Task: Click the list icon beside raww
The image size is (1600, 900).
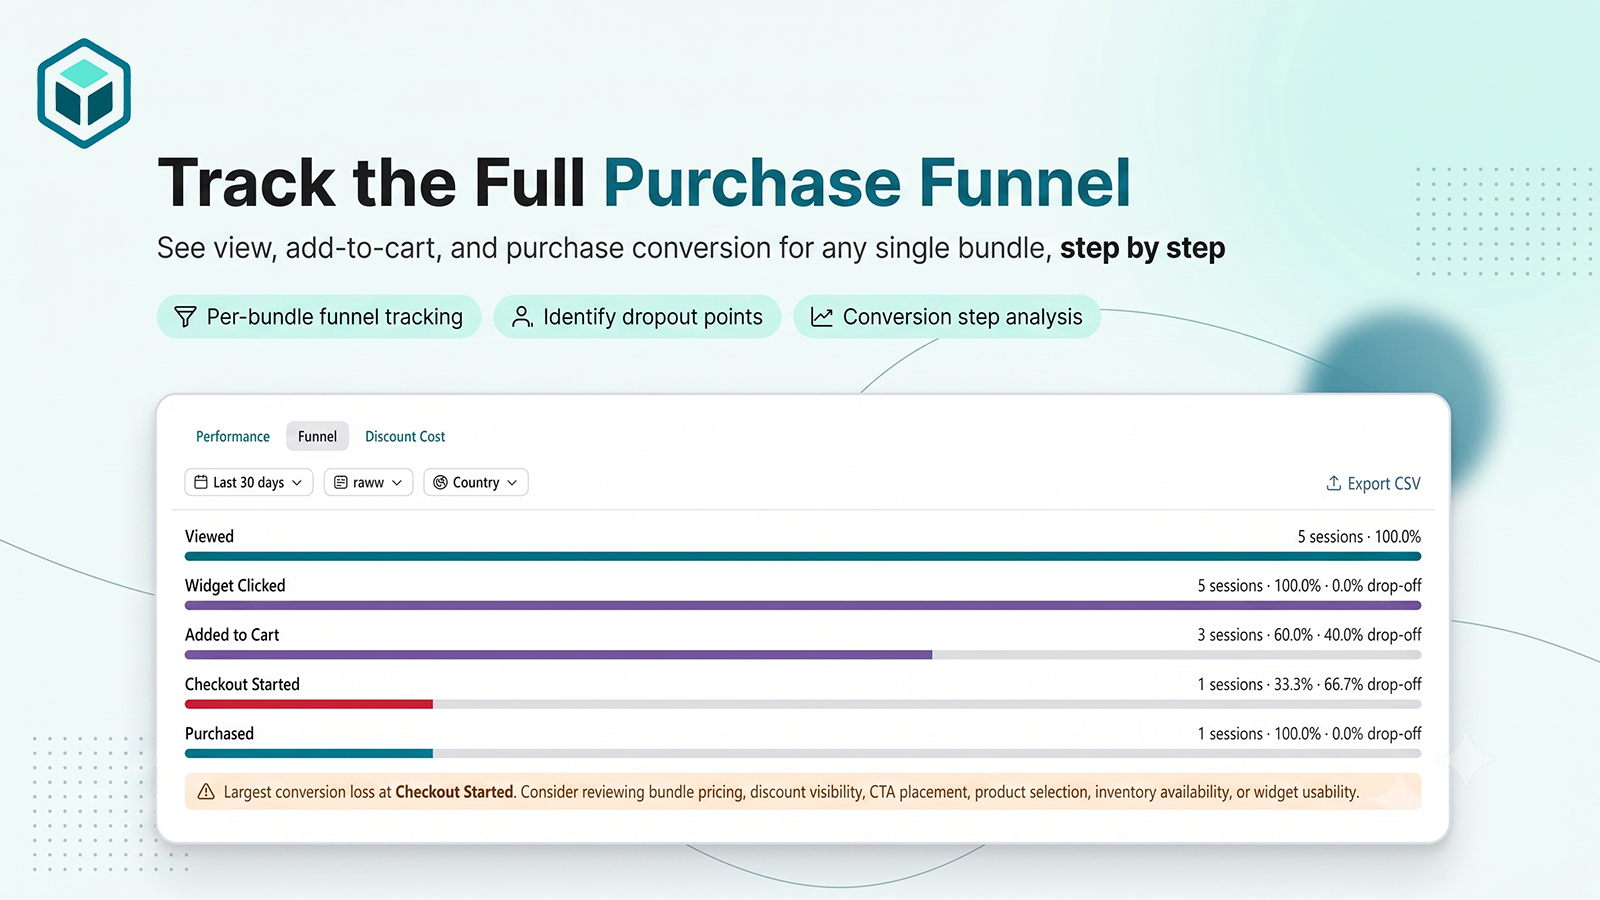Action: (x=341, y=482)
